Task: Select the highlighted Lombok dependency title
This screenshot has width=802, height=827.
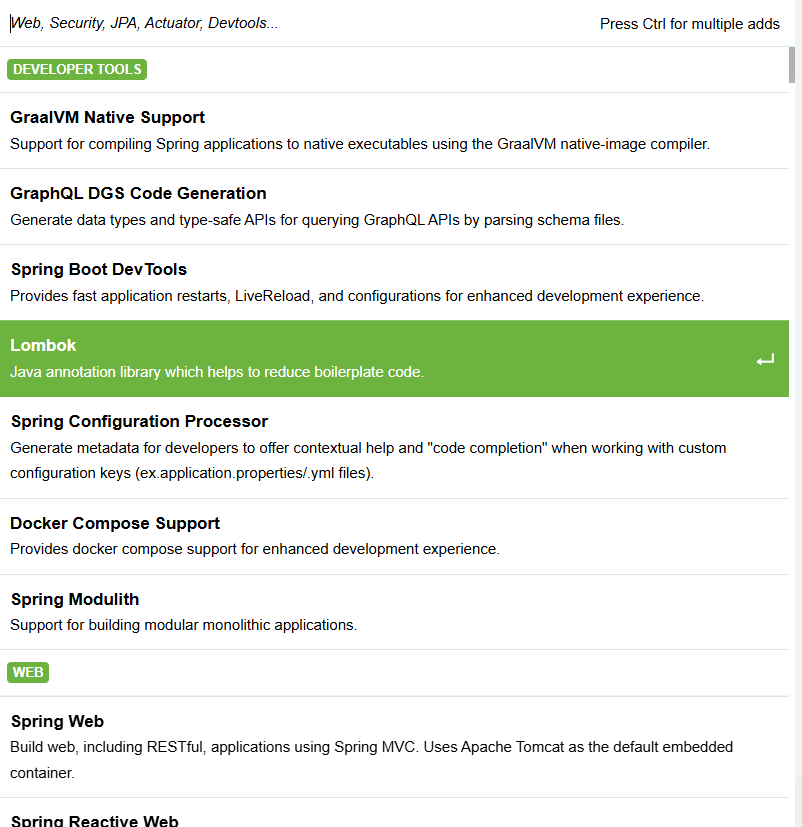Action: [x=43, y=346]
